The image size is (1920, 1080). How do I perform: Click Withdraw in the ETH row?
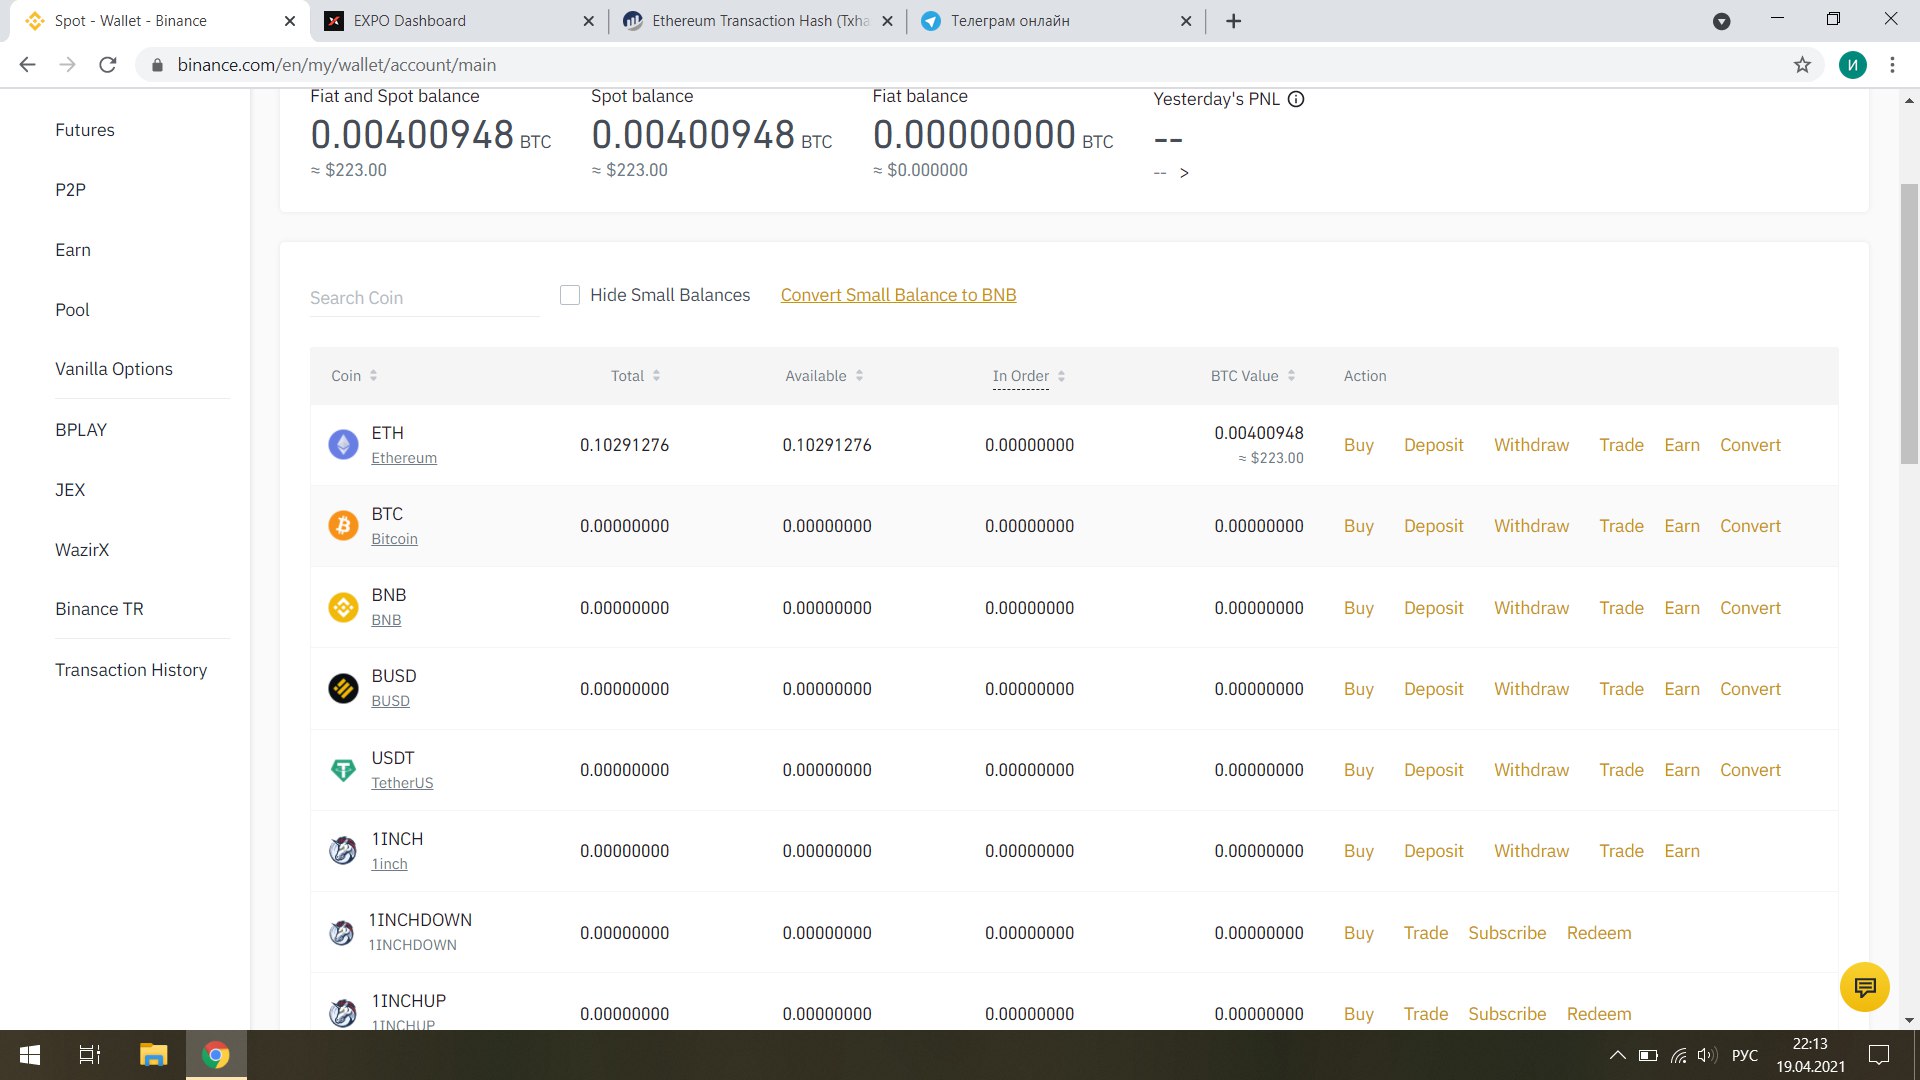click(x=1531, y=445)
